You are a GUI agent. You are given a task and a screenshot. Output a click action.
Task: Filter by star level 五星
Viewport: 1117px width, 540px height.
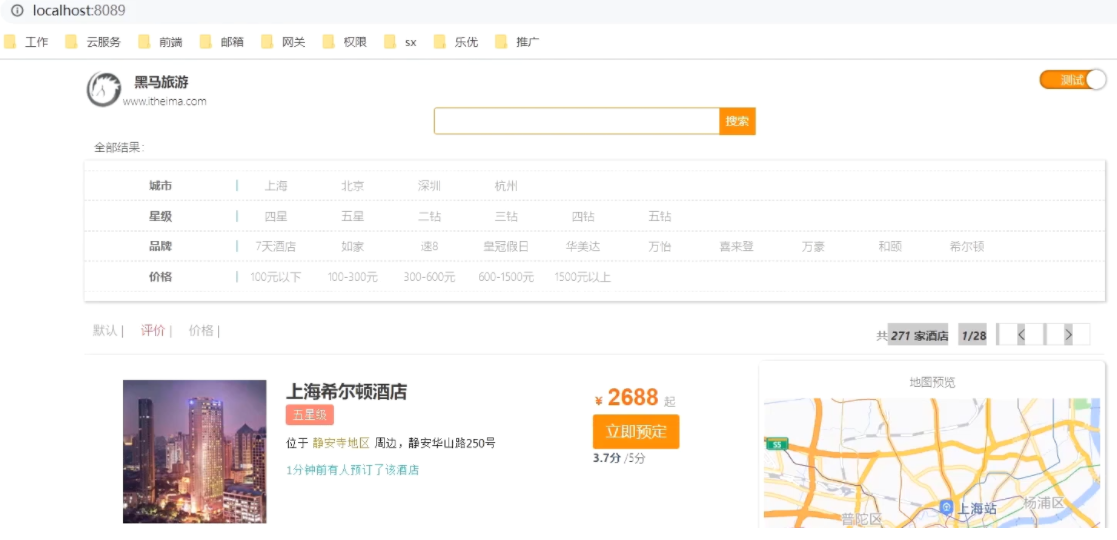[353, 217]
